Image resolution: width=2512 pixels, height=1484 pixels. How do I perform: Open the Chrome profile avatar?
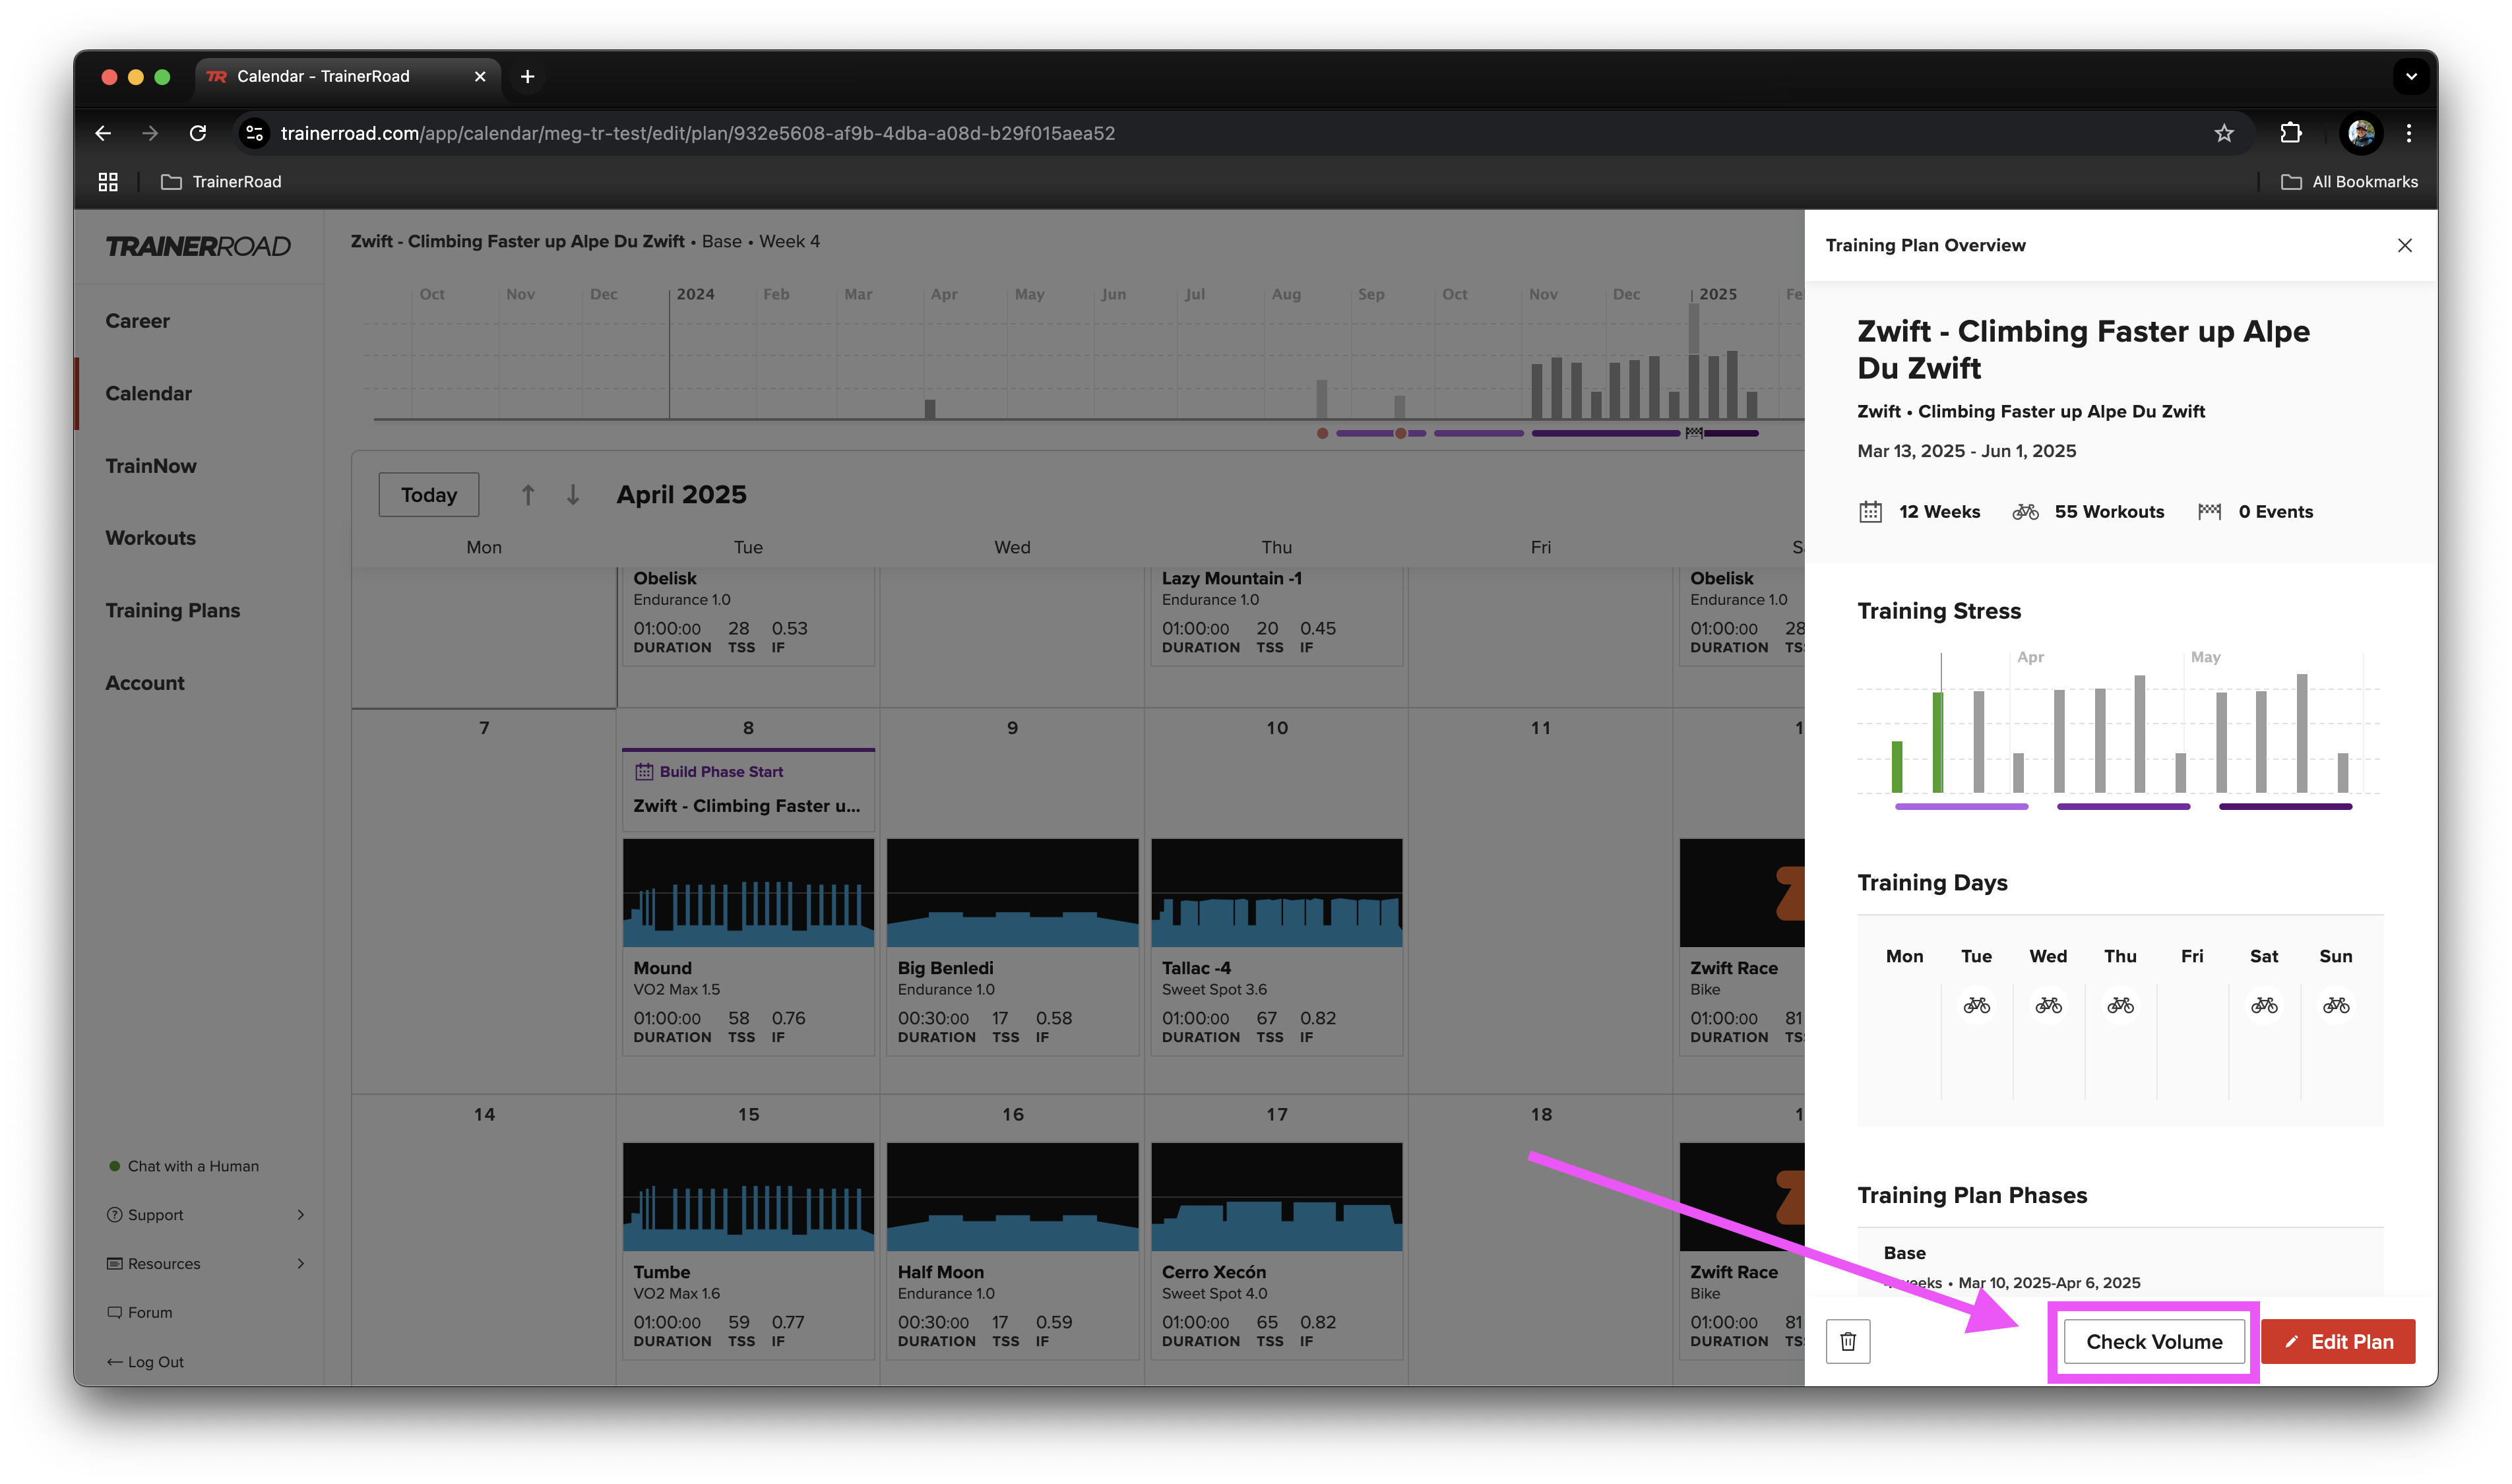tap(2361, 133)
